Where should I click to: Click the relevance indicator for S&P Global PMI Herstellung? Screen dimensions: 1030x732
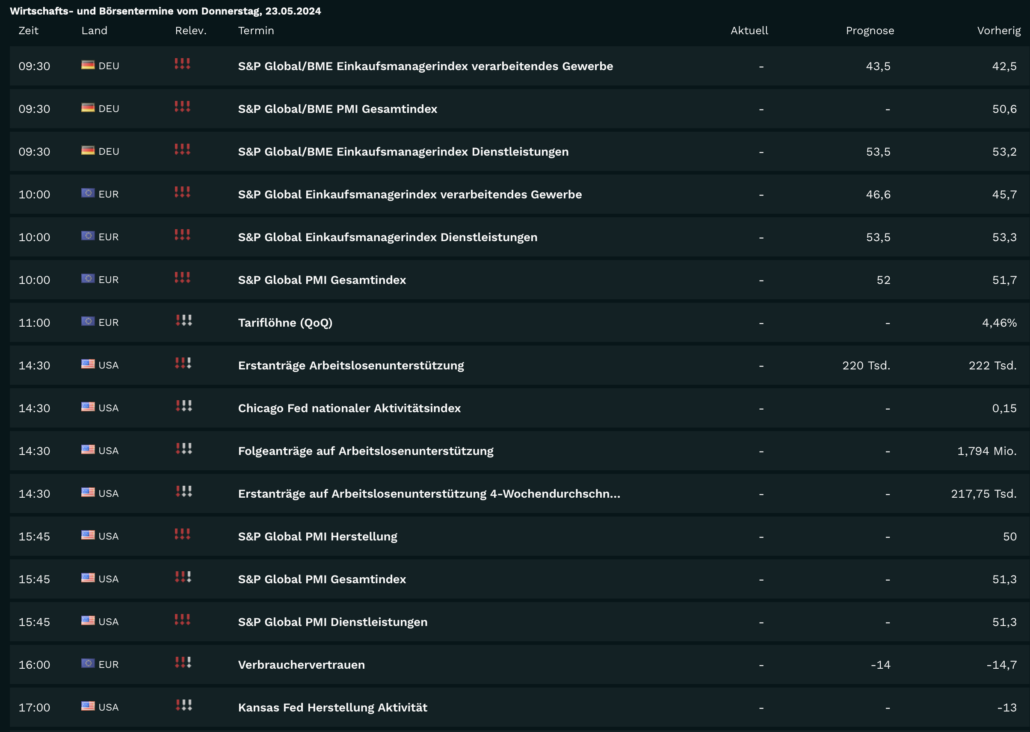pyautogui.click(x=183, y=534)
